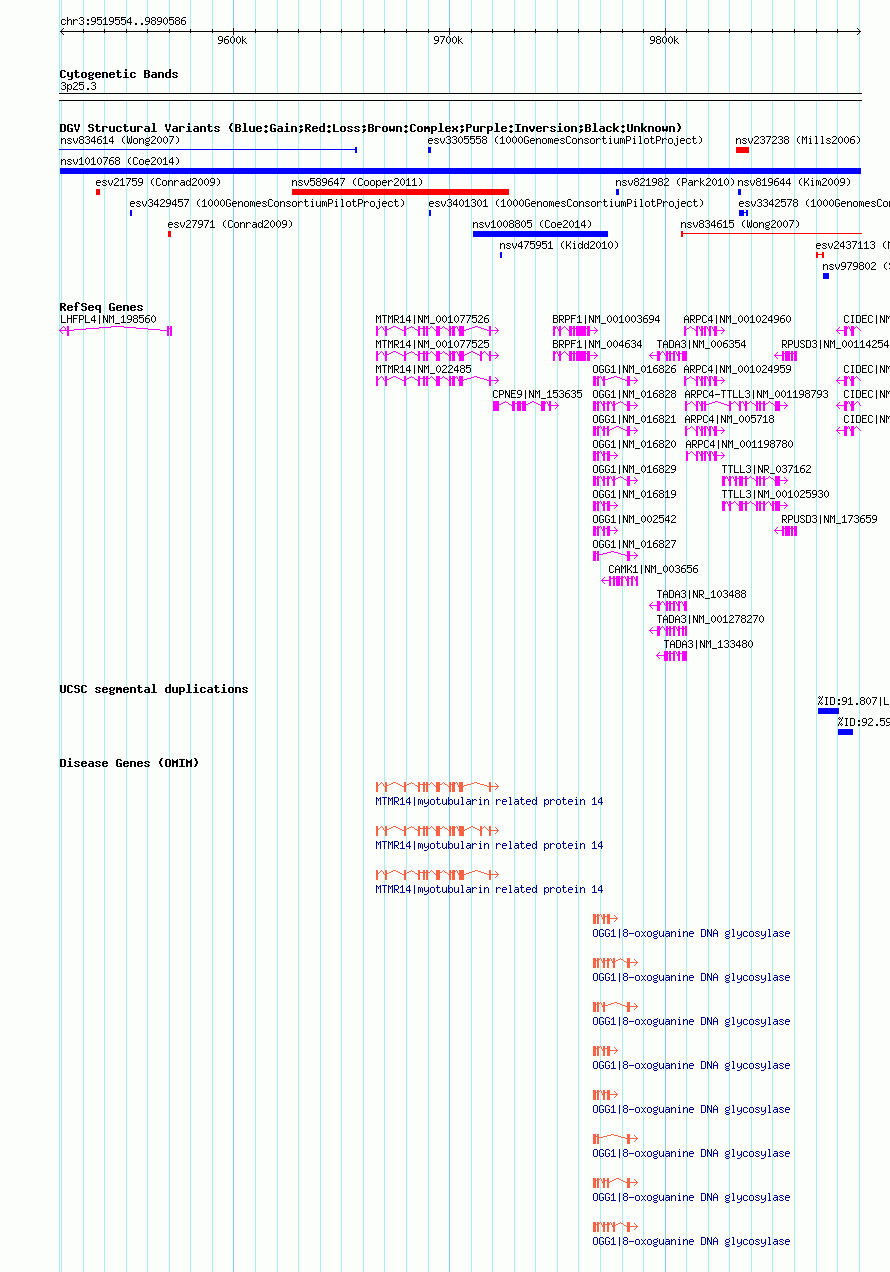Click the nsv589647 (Cooper2011) label

[x=357, y=183]
